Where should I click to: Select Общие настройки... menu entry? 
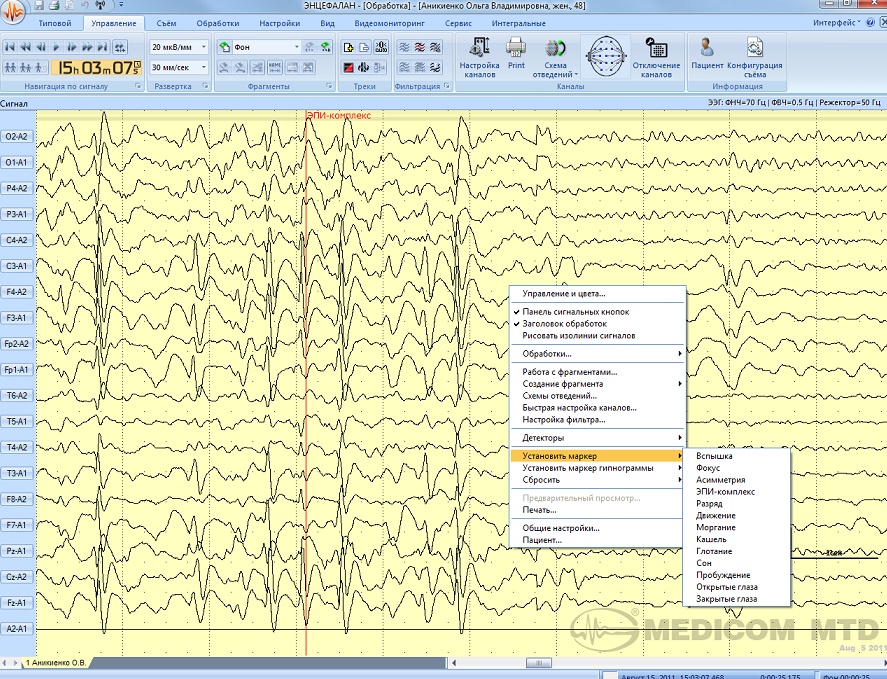point(561,528)
